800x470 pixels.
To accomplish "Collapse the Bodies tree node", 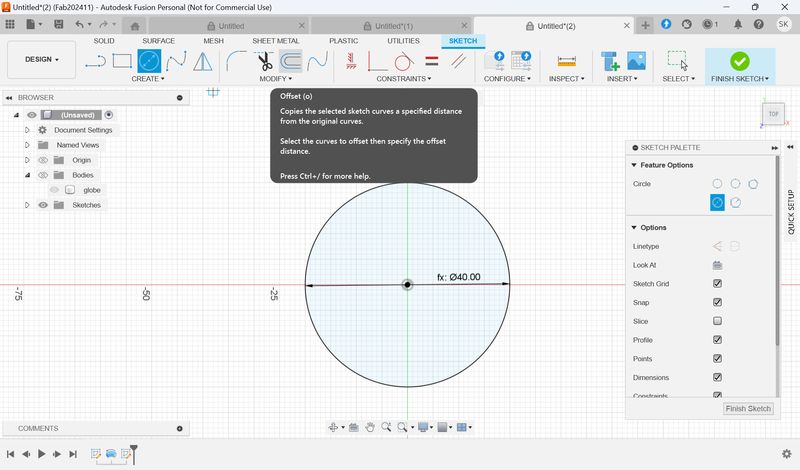I will 28,175.
